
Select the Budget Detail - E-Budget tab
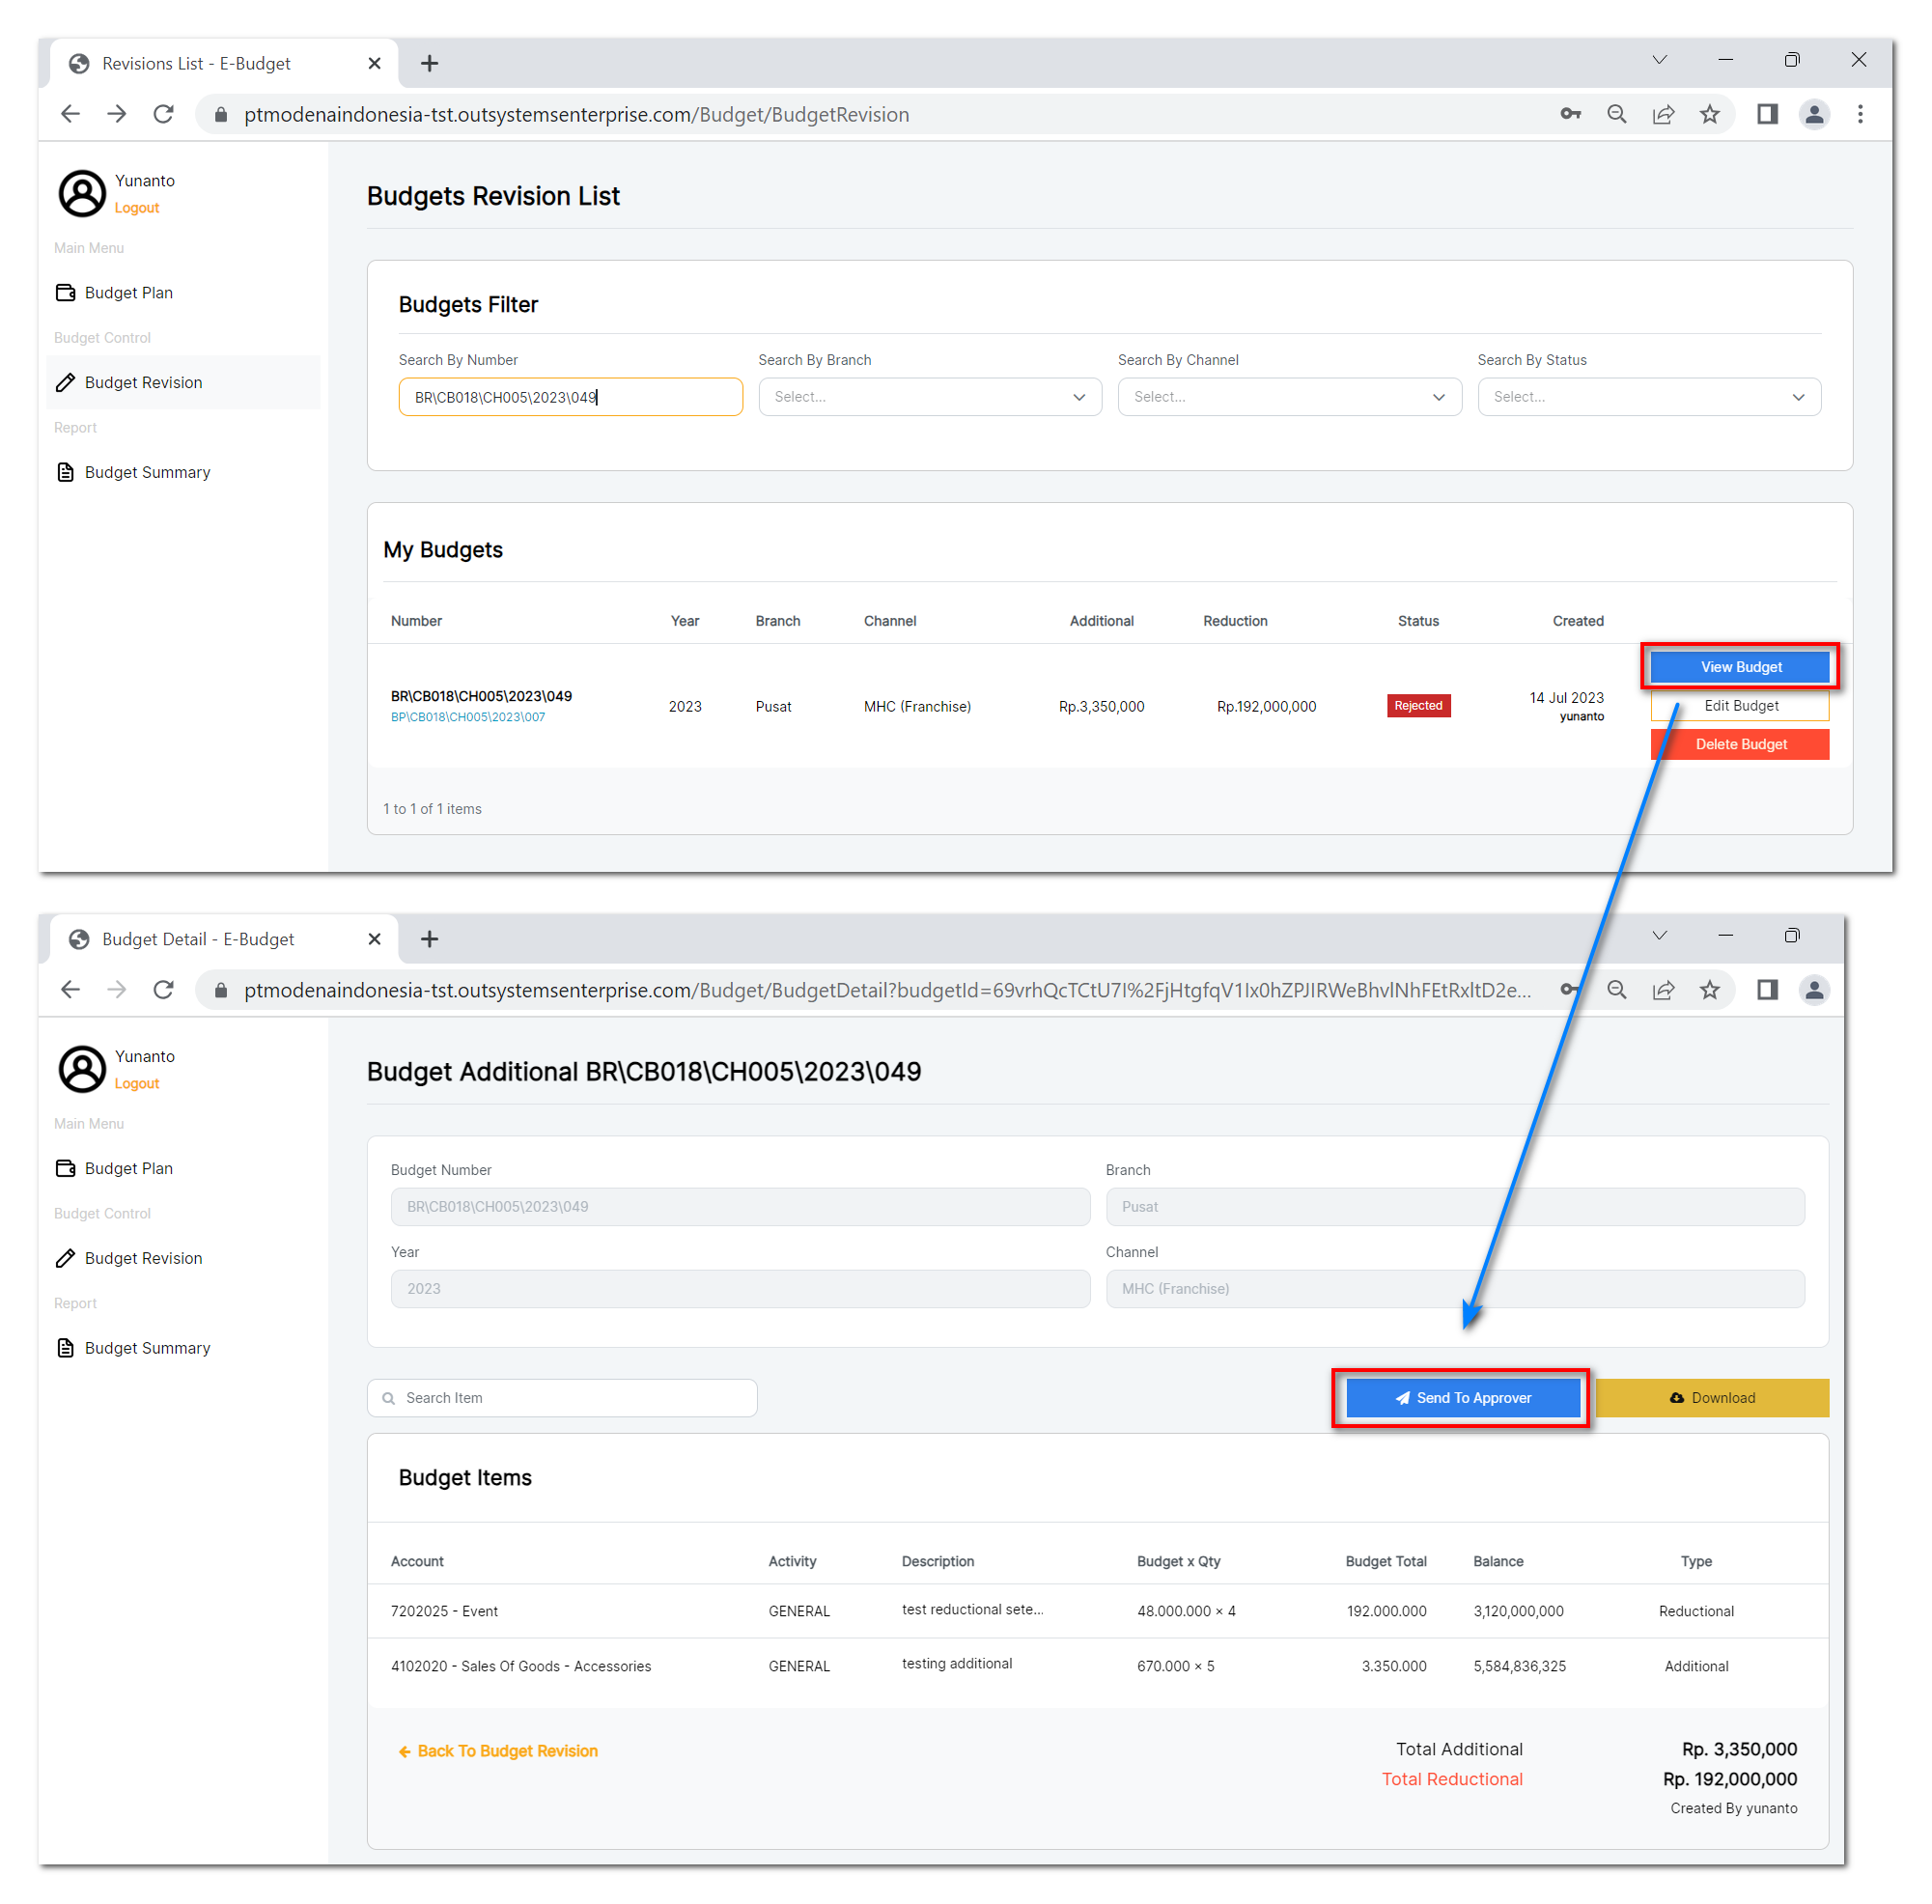click(x=198, y=939)
